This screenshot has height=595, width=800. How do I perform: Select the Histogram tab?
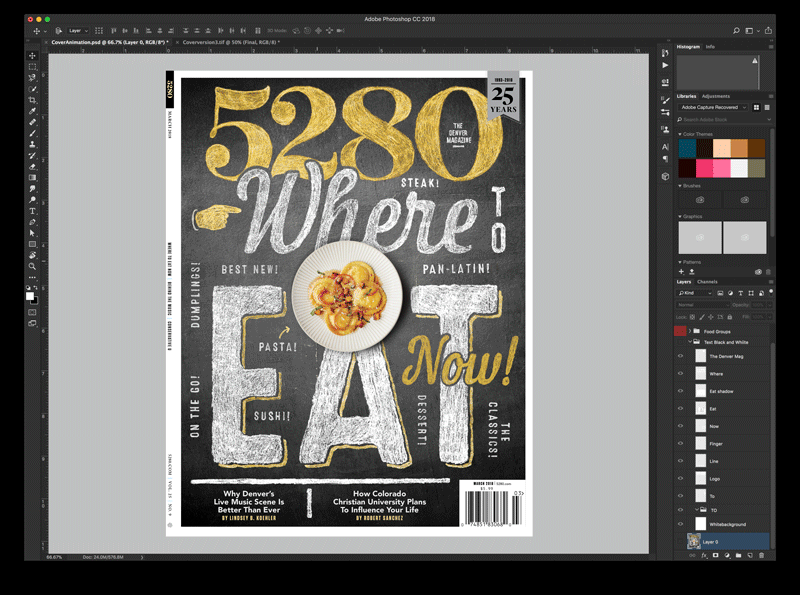[x=688, y=46]
